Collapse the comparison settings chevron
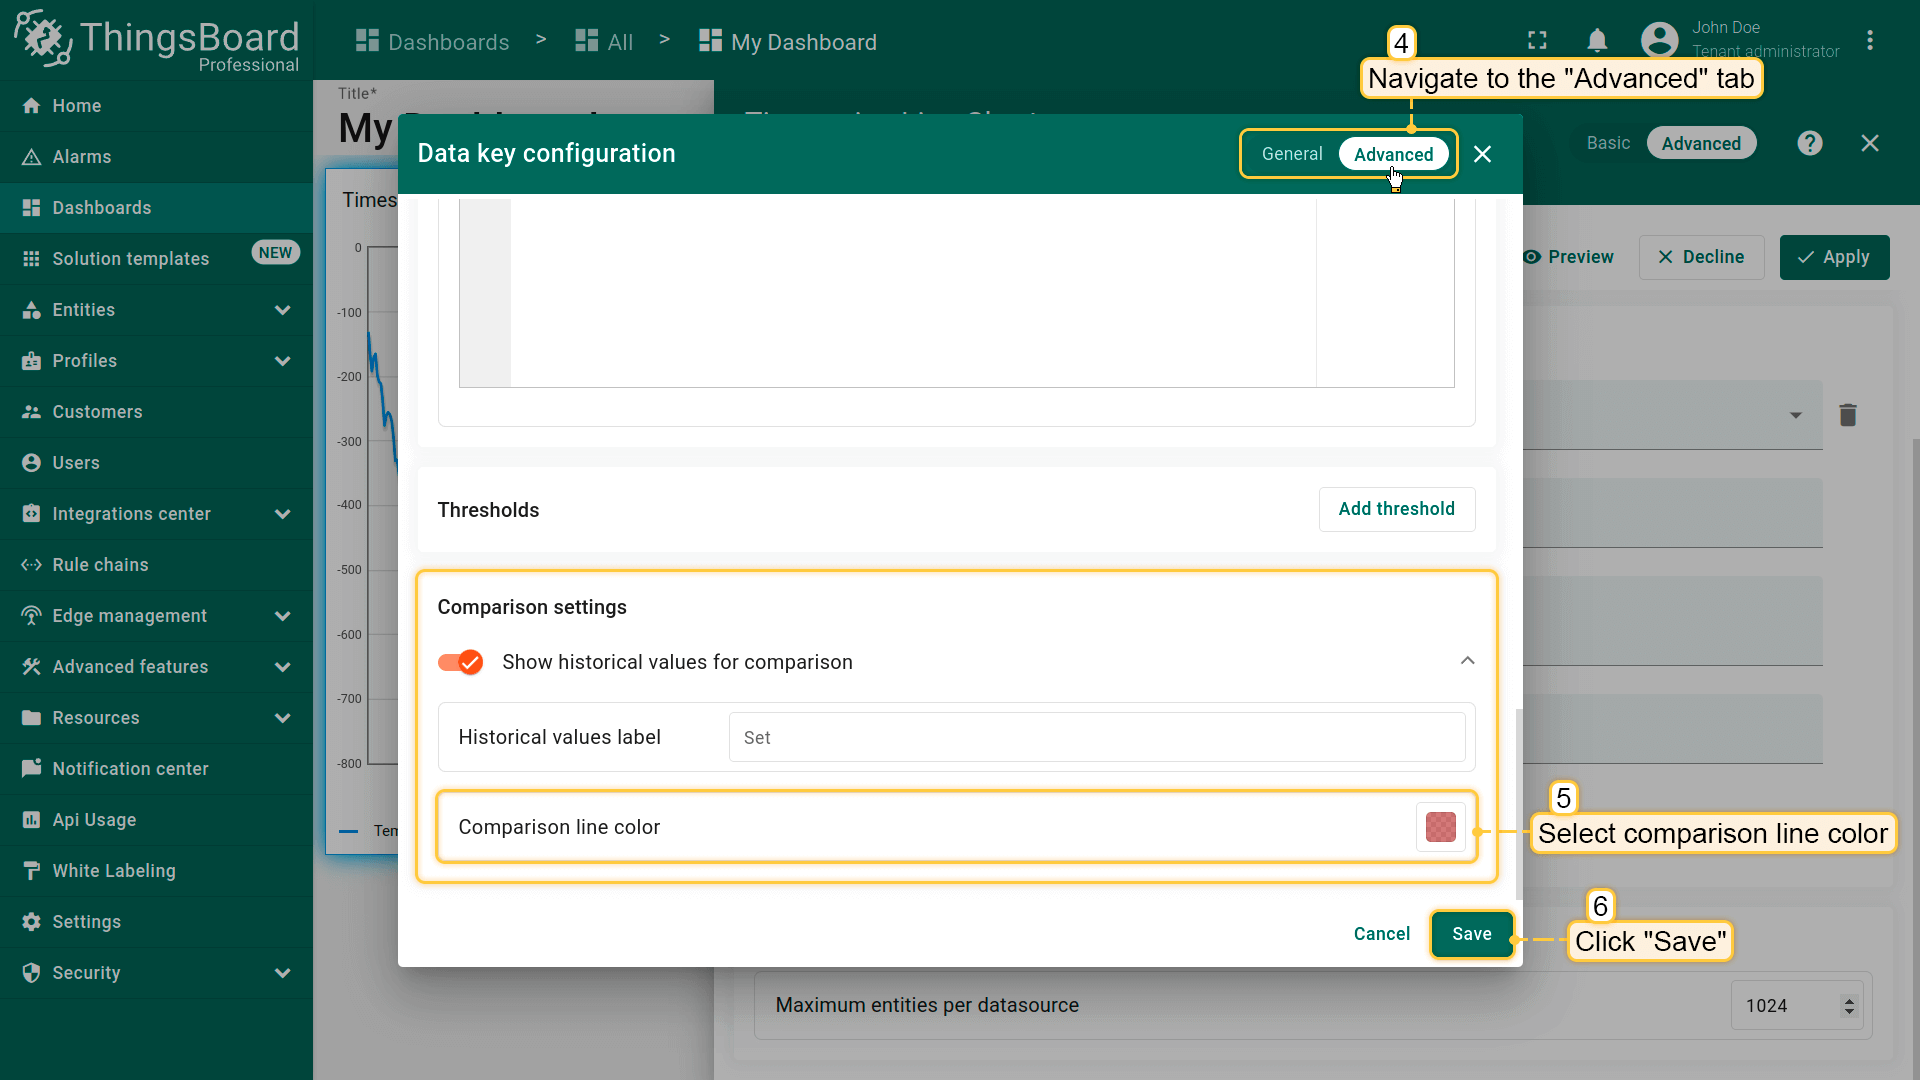 (1467, 661)
